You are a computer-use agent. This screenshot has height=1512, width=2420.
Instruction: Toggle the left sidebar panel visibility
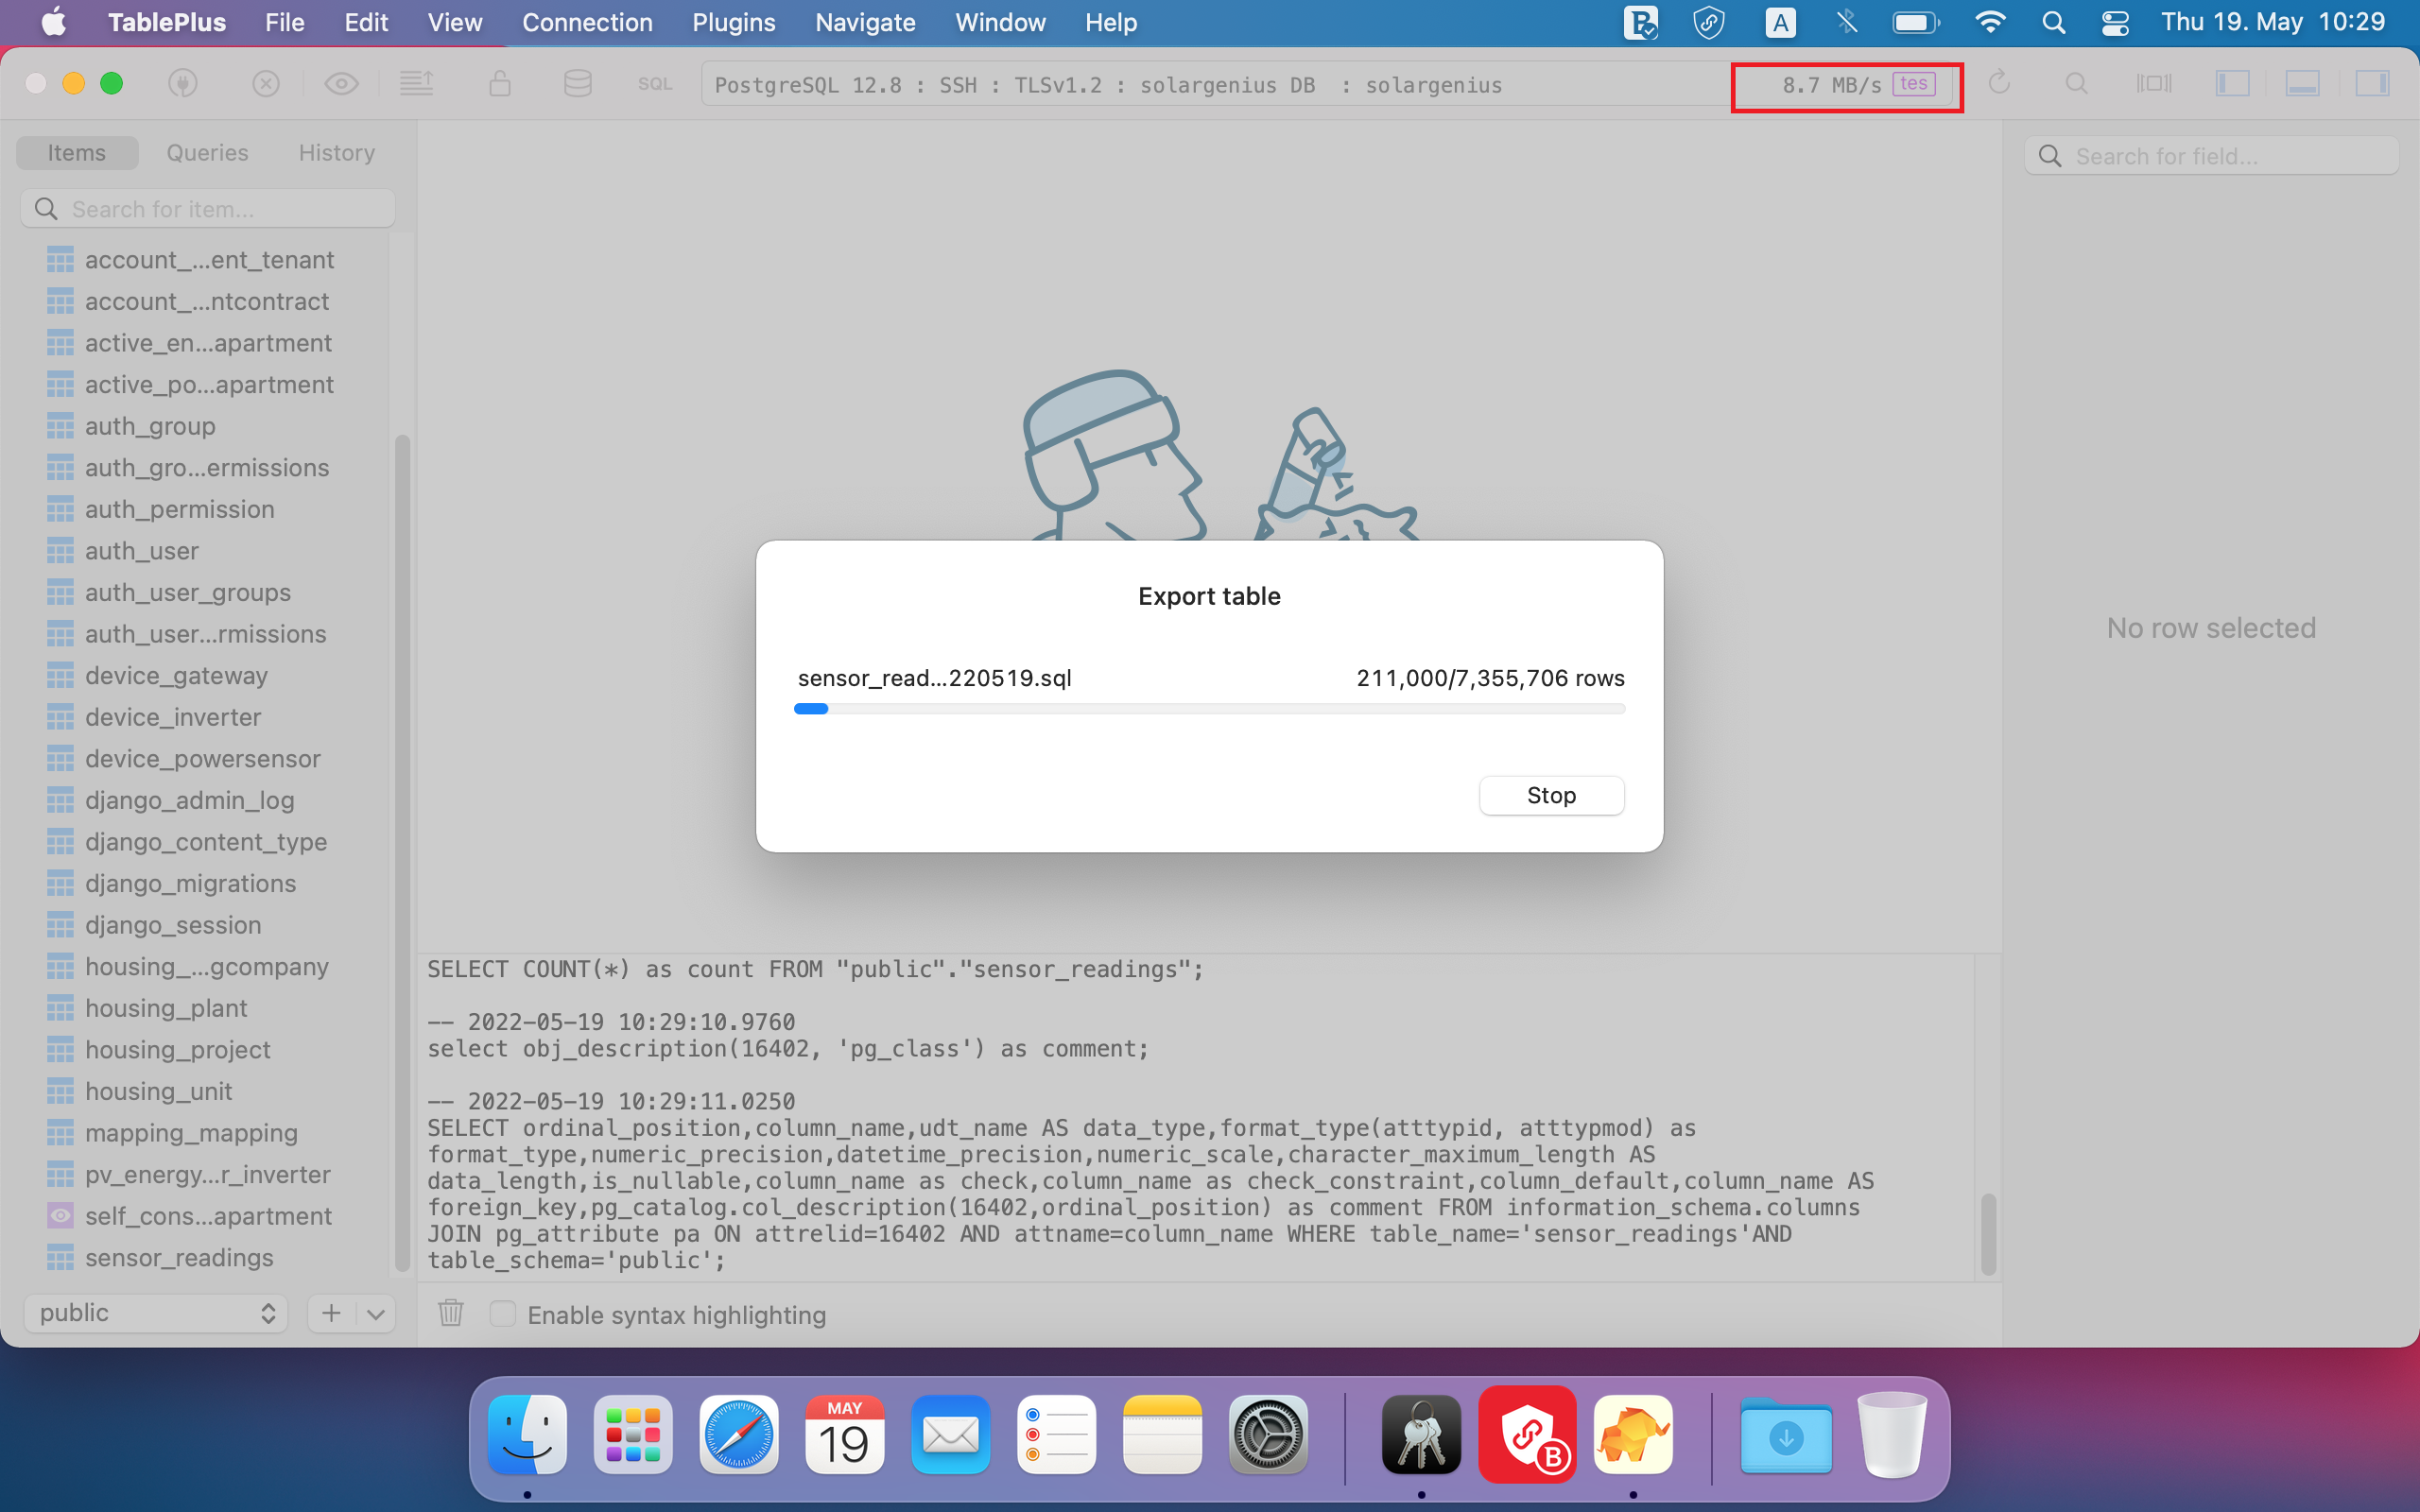click(2233, 84)
